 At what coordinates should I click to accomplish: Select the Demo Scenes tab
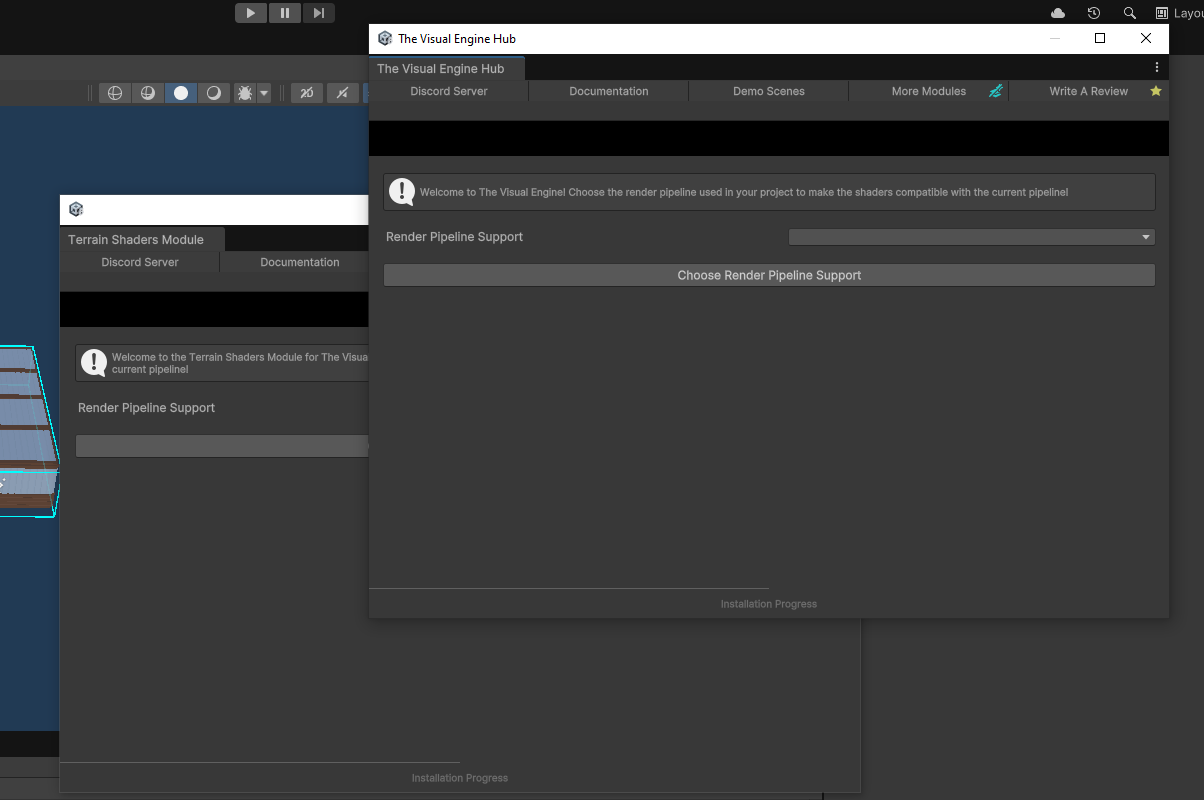click(768, 91)
